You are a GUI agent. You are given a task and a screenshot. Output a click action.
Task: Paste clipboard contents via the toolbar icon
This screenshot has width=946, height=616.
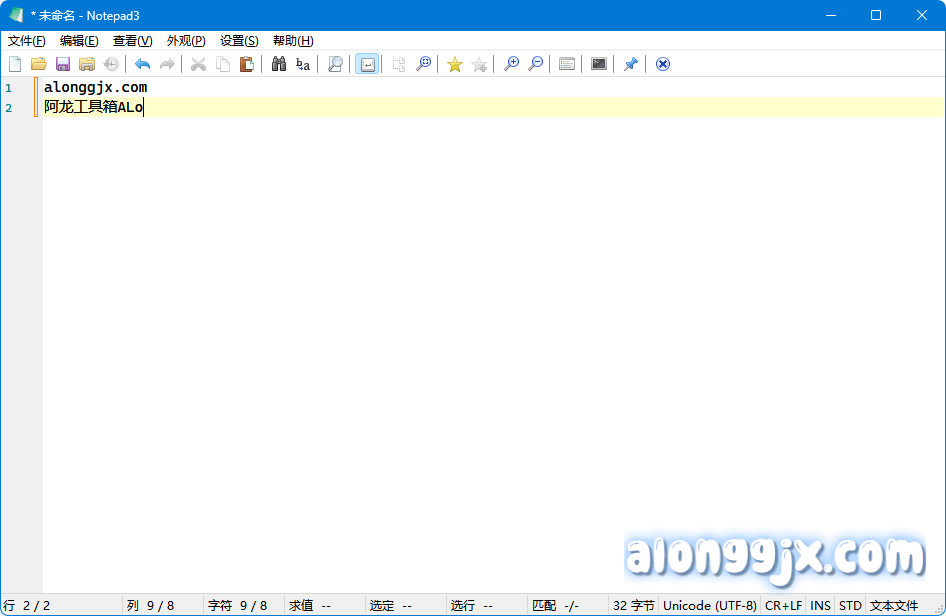point(246,64)
